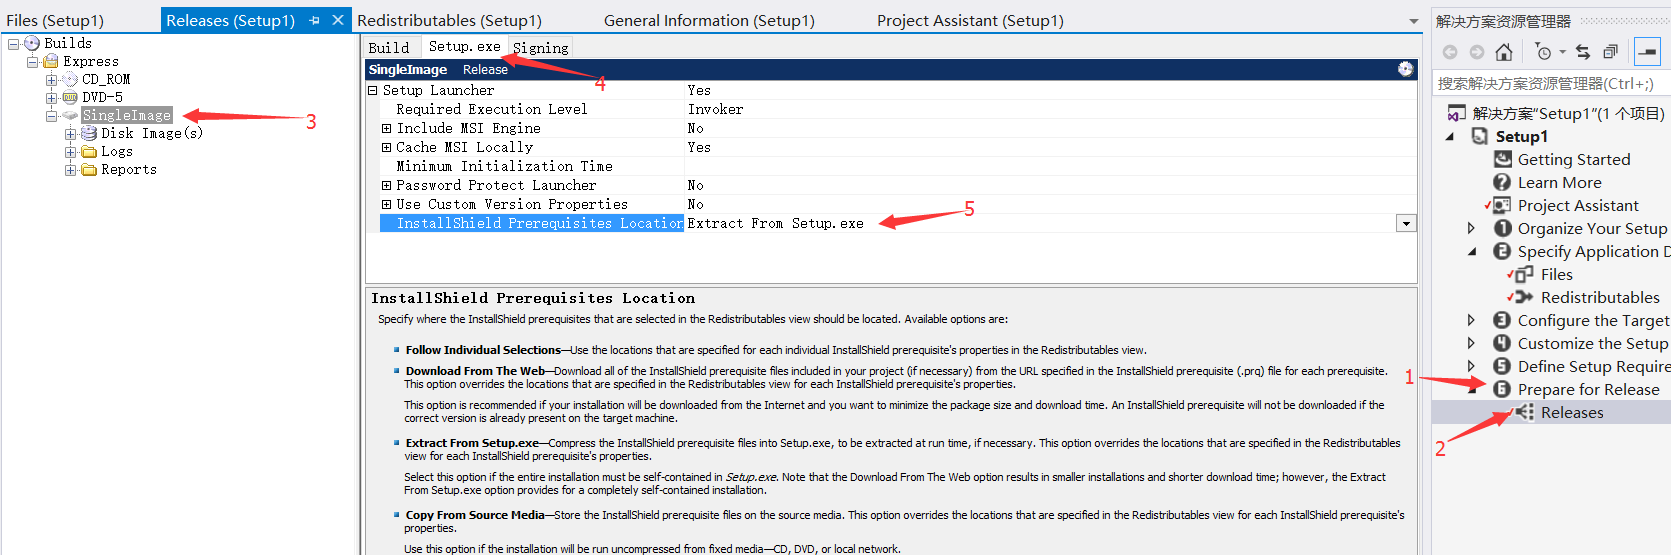This screenshot has width=1671, height=555.
Task: Click the pending changes filter clock icon
Action: (1543, 52)
